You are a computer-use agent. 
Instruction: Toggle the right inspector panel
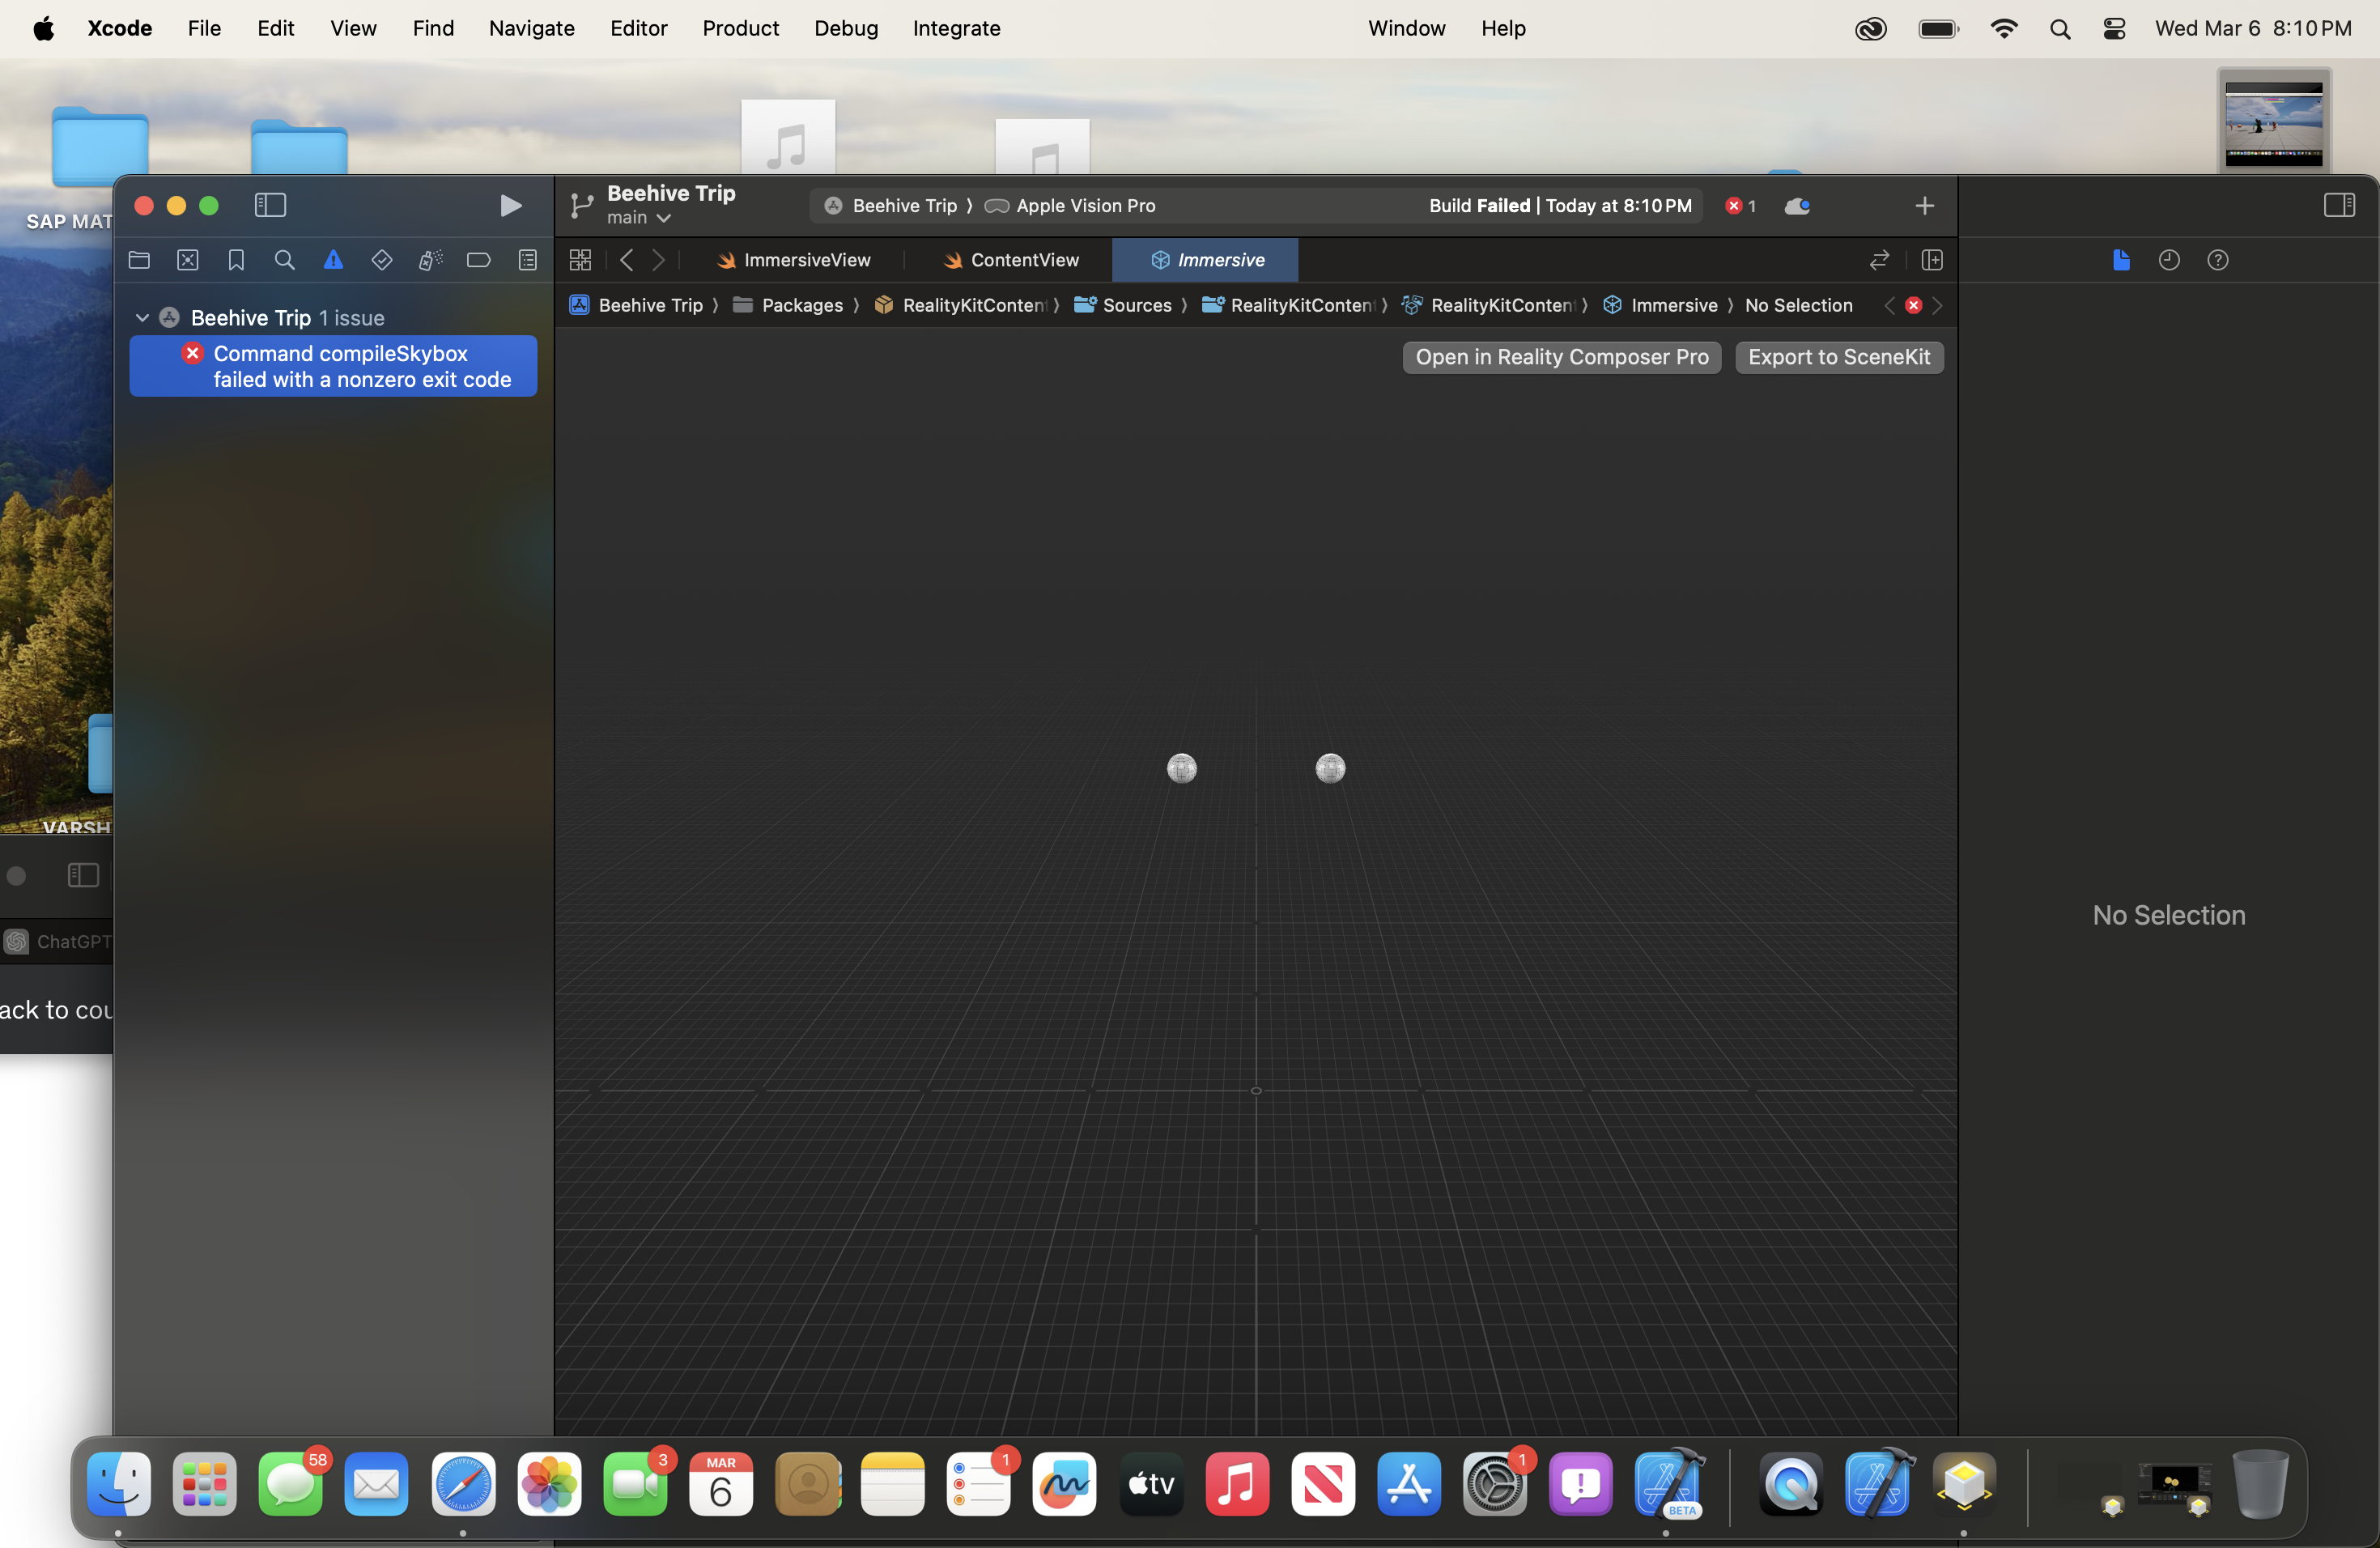tap(2338, 205)
